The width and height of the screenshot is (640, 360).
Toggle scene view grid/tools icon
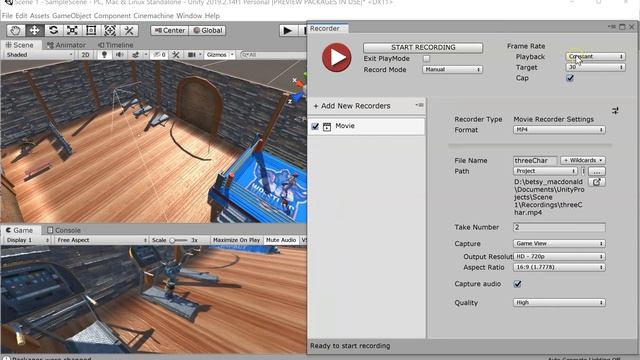(176, 55)
